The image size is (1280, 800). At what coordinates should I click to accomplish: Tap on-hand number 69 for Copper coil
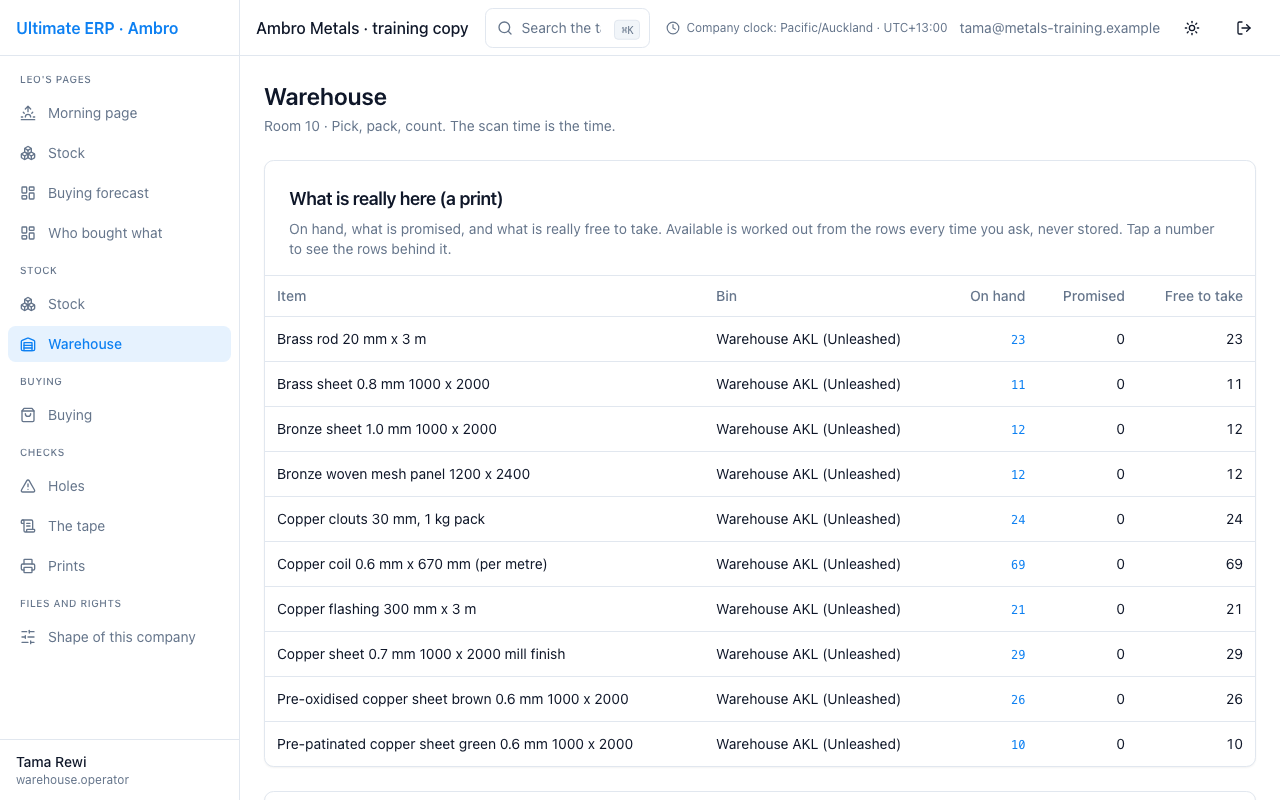(x=1018, y=564)
